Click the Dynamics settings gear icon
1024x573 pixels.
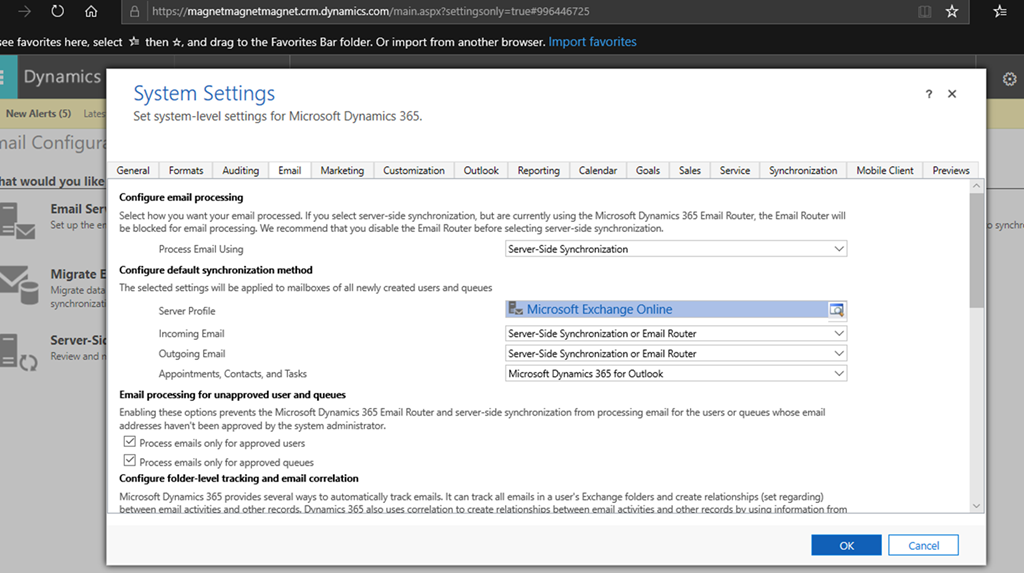coord(1009,78)
